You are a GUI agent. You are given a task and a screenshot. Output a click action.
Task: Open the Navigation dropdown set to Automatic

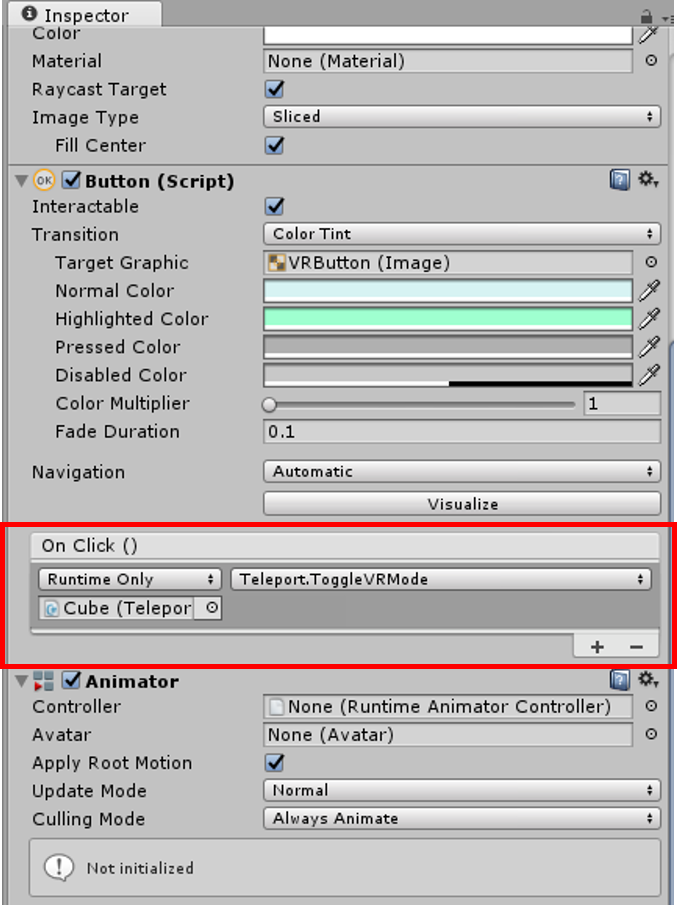(x=462, y=472)
